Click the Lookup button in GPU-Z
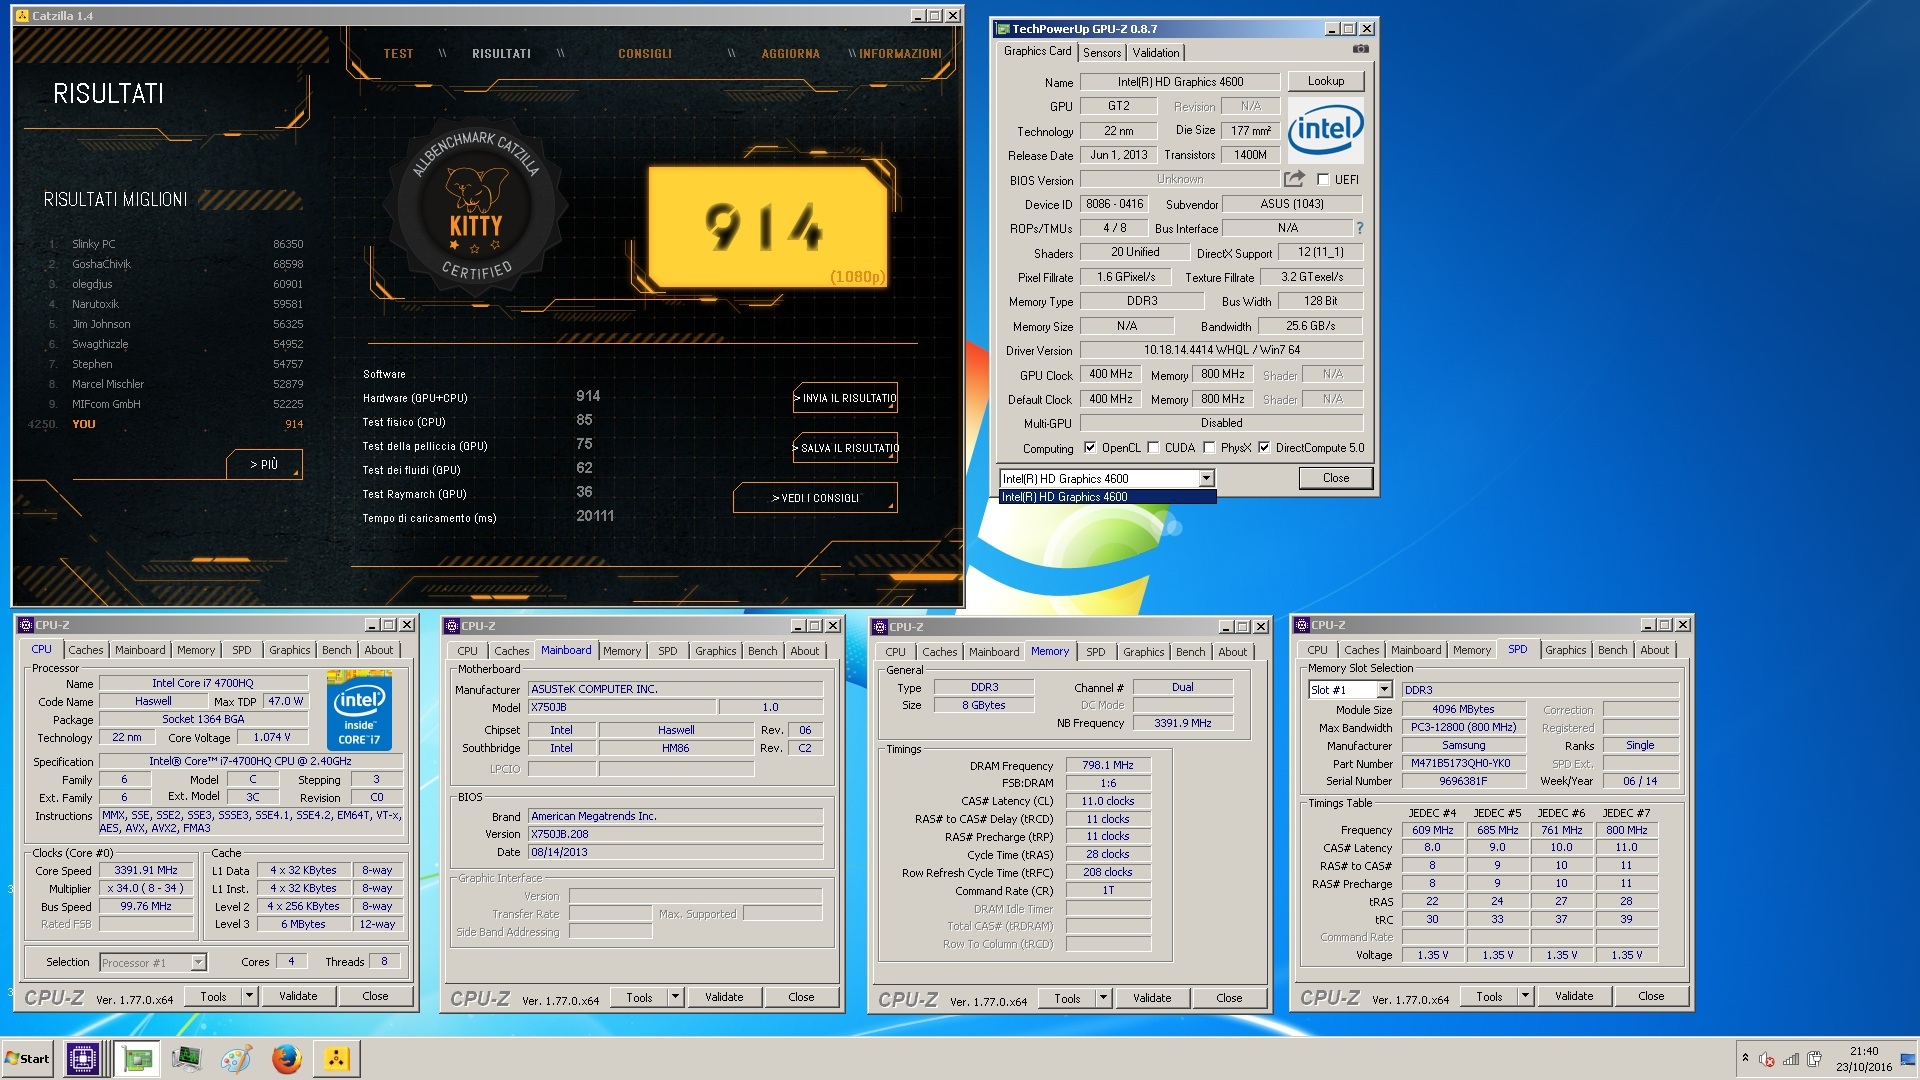The height and width of the screenshot is (1080, 1920). (x=1326, y=81)
